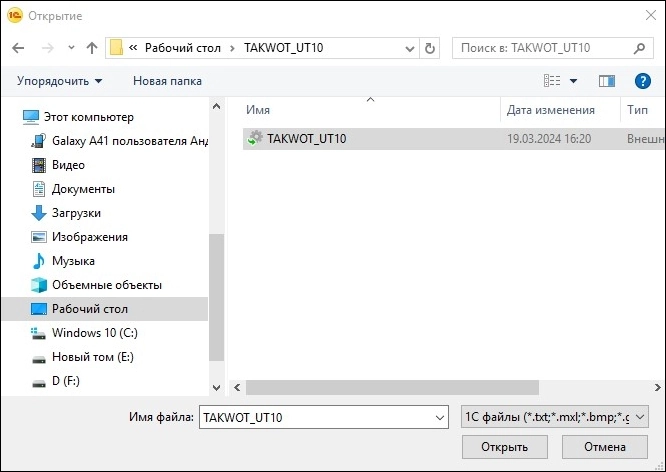The width and height of the screenshot is (666, 472).
Task: Cancel the dialog with 'Отмена'
Action: pyautogui.click(x=605, y=447)
